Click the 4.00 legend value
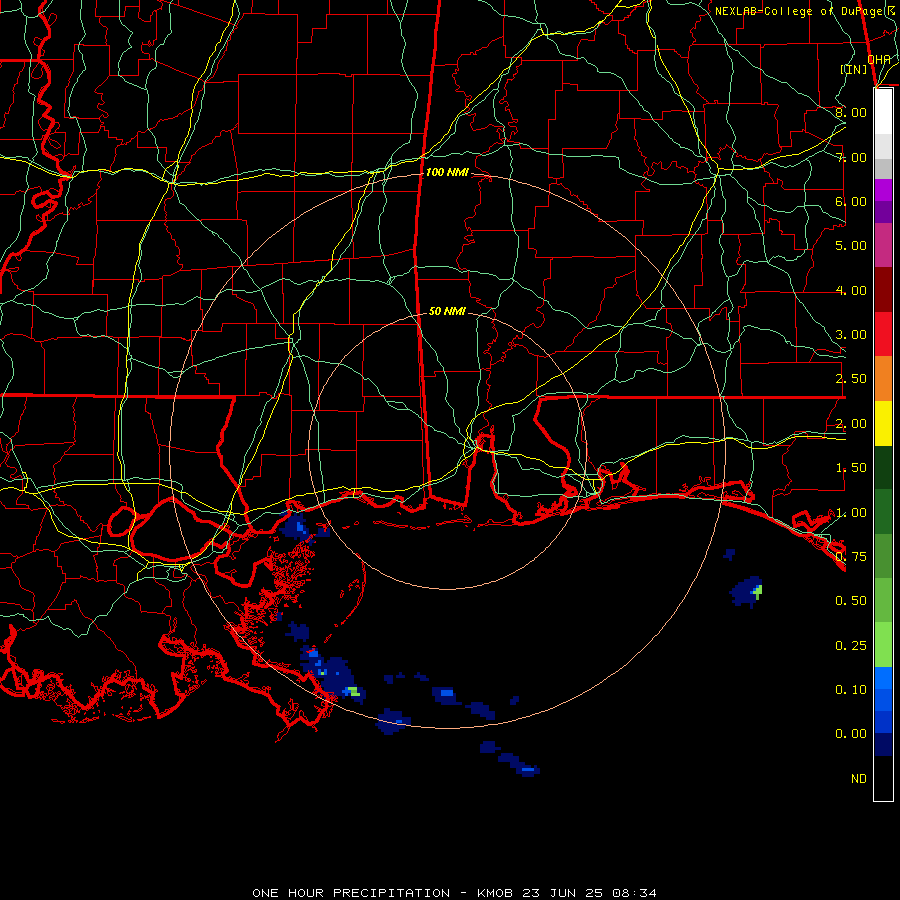 tap(851, 290)
